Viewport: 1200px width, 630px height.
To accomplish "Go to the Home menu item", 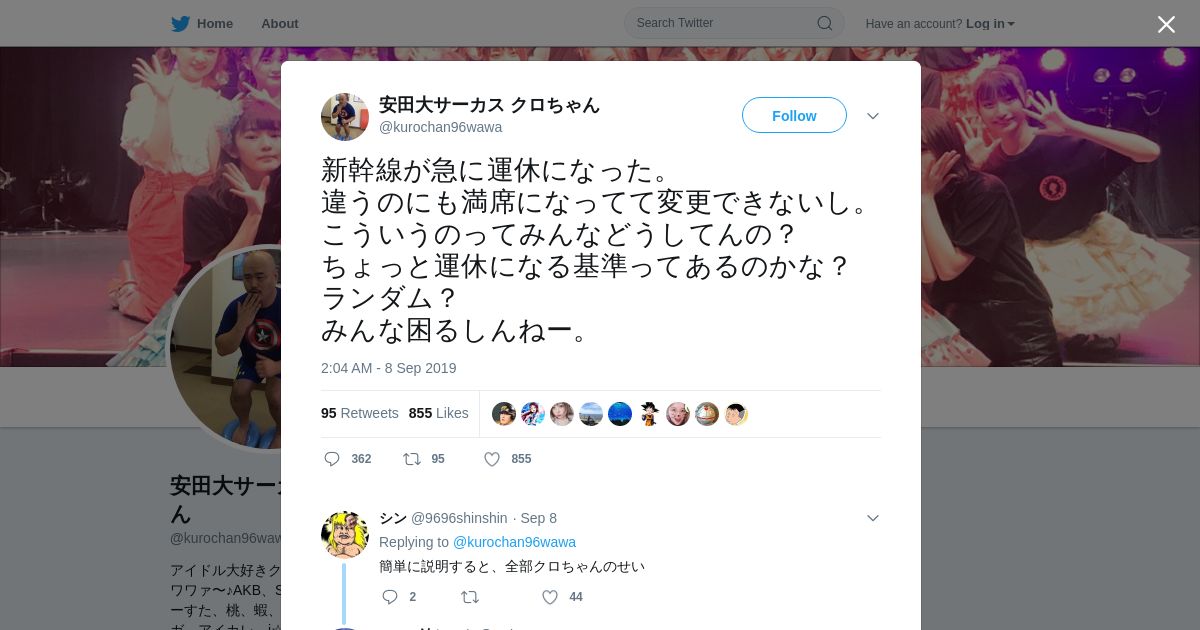I will pos(215,24).
